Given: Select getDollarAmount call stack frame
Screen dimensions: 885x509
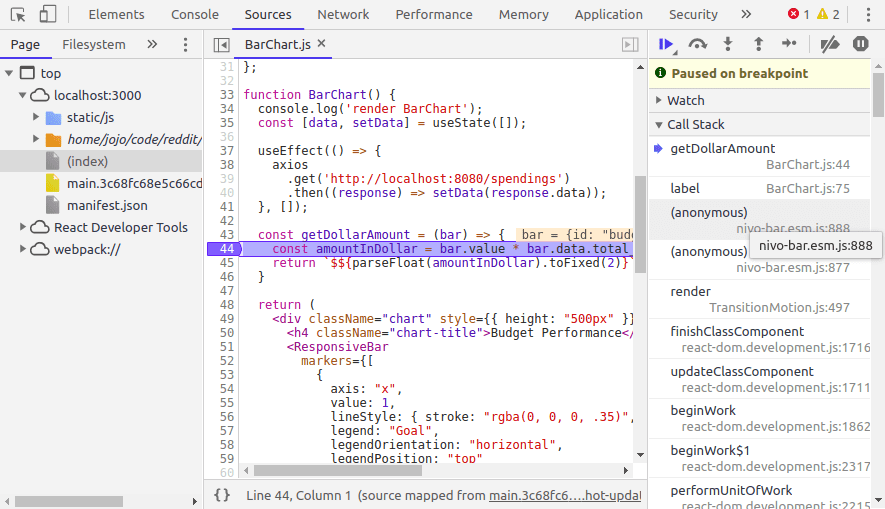Looking at the screenshot, I should [759, 156].
